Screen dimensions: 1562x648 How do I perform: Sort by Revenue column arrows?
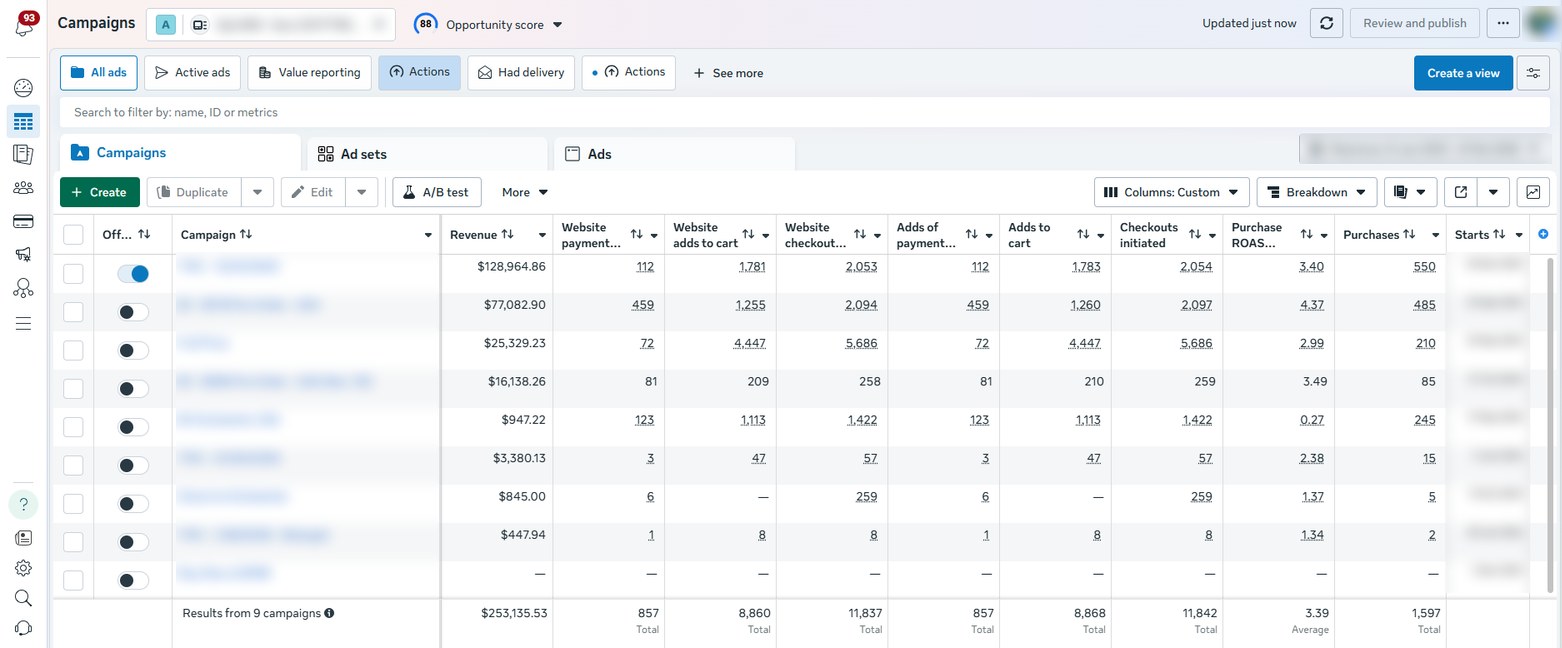point(507,235)
